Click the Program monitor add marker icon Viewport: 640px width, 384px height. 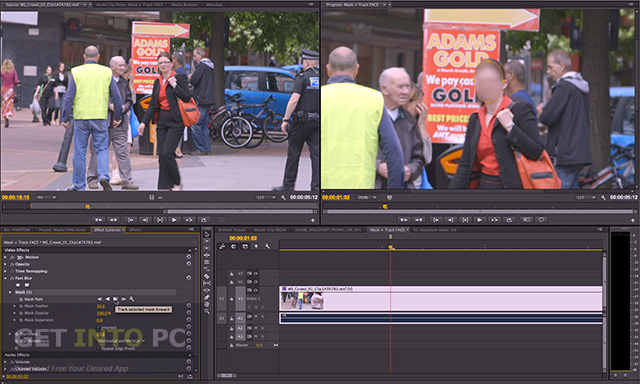(389, 198)
